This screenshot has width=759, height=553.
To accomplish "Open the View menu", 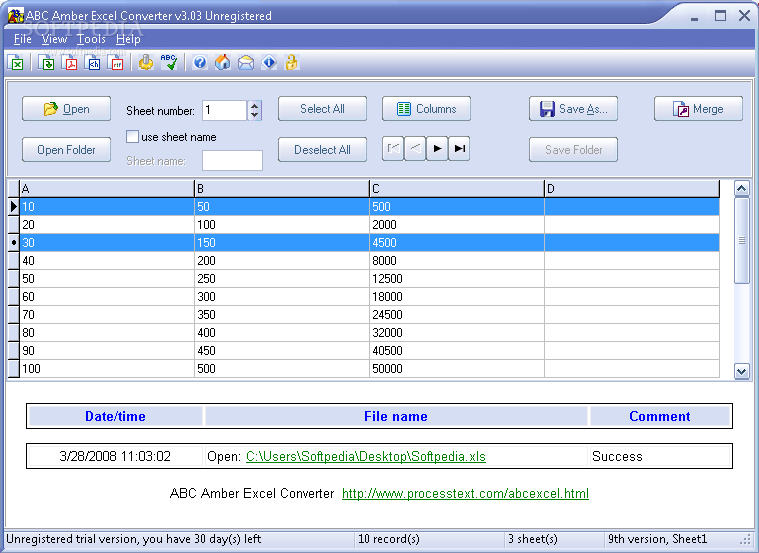I will point(54,39).
